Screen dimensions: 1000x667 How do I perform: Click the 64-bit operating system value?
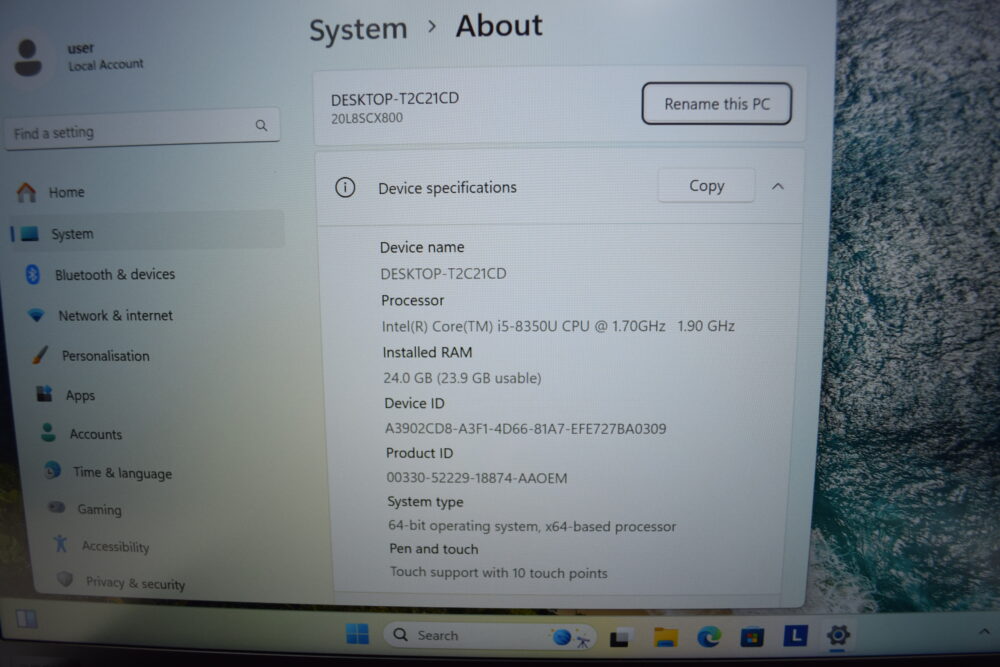click(532, 526)
